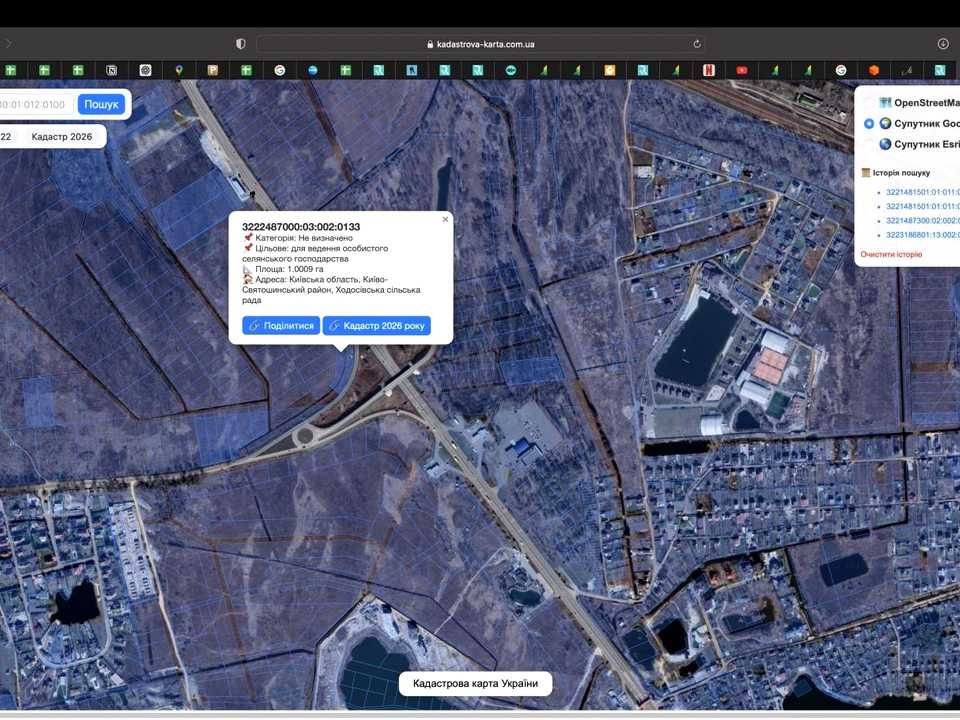
Task: Click the globe icon beside Супутник Google
Action: click(885, 123)
